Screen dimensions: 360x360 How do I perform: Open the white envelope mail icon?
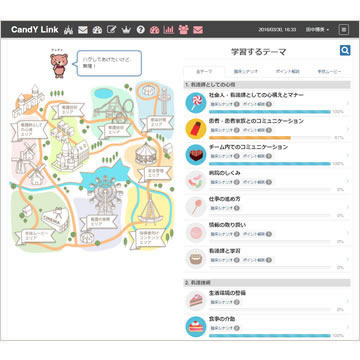coord(83,30)
